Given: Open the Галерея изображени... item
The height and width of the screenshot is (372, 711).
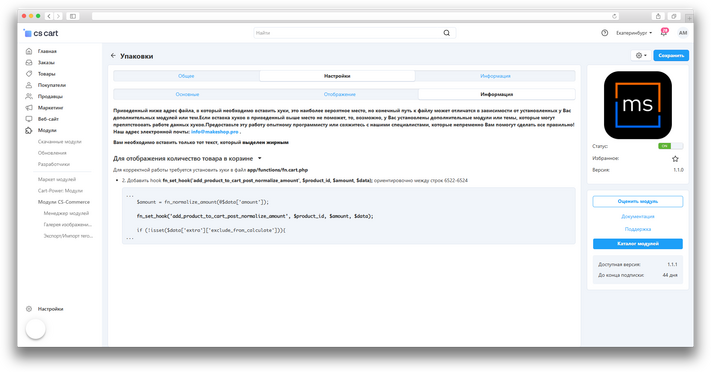Looking at the screenshot, I should 68,225.
